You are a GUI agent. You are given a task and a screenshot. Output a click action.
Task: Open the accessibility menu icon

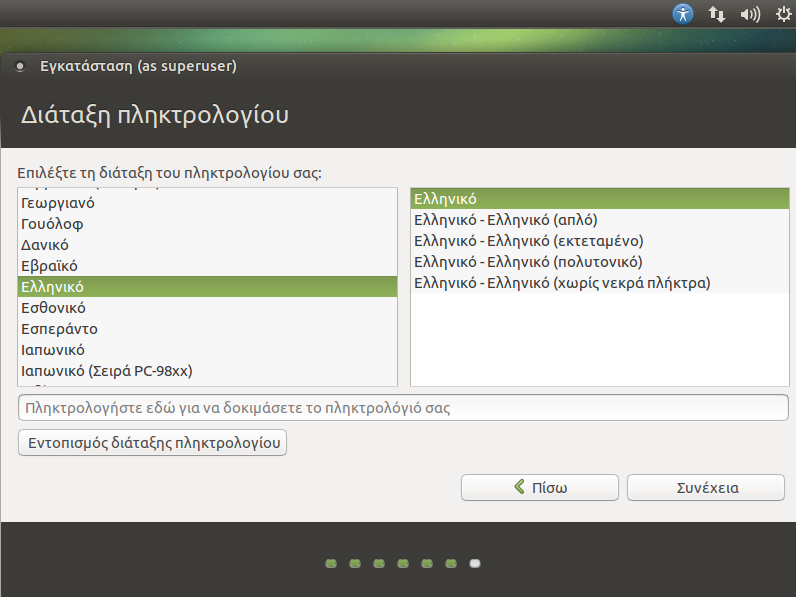pyautogui.click(x=683, y=14)
